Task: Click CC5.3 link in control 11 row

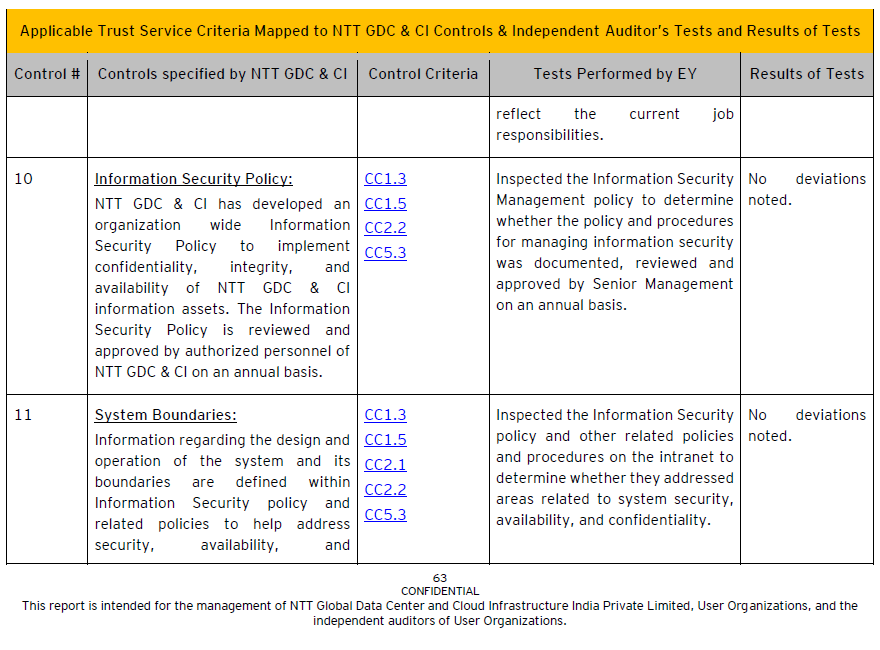Action: click(385, 515)
